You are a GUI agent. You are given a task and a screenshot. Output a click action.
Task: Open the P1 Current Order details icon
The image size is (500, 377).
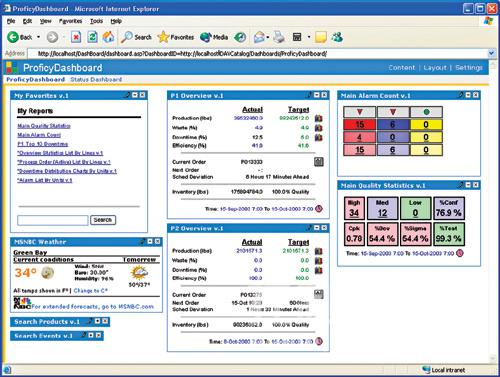319,162
